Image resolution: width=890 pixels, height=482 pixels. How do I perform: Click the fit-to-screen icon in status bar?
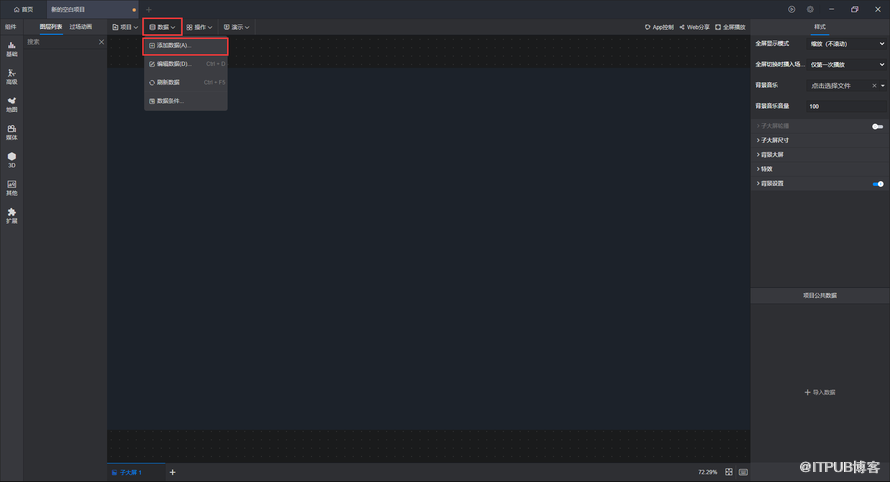pos(729,472)
